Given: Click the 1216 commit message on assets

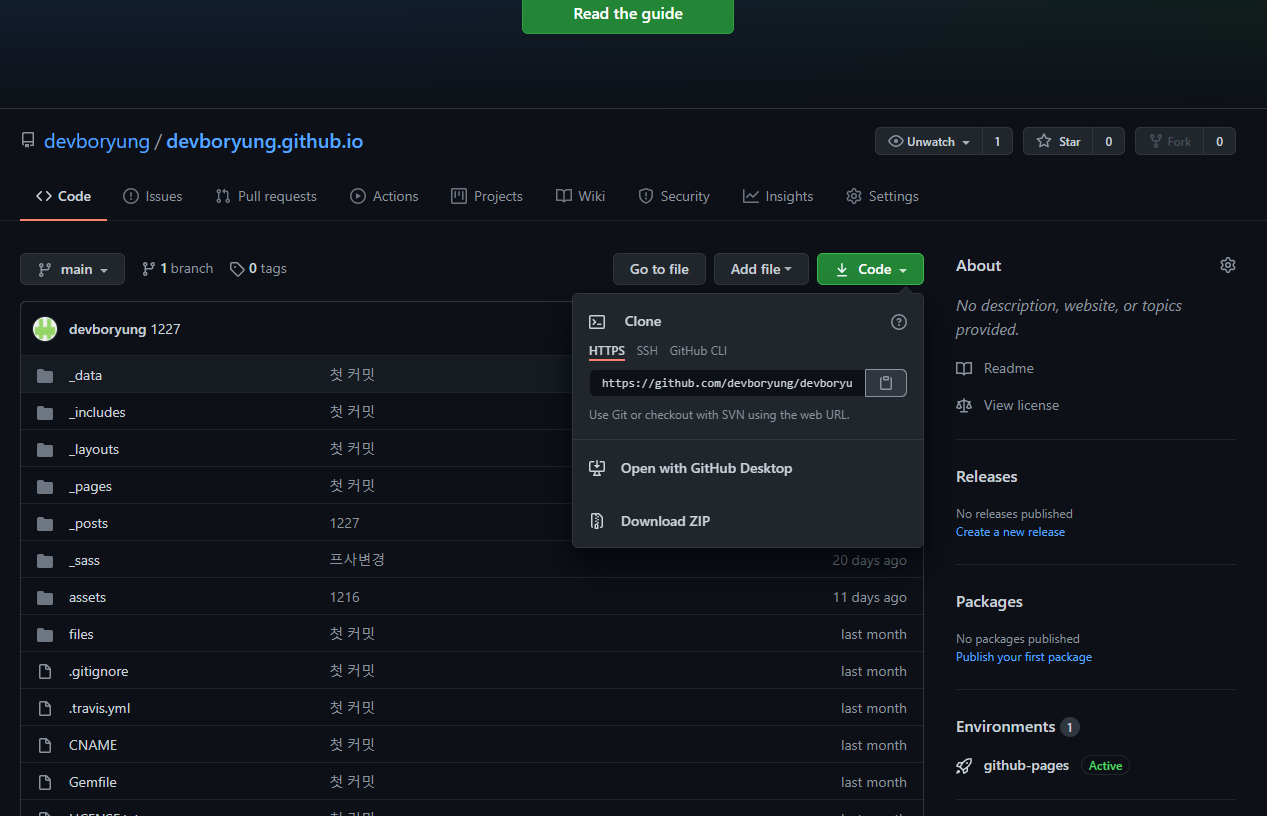Looking at the screenshot, I should pos(344,598).
